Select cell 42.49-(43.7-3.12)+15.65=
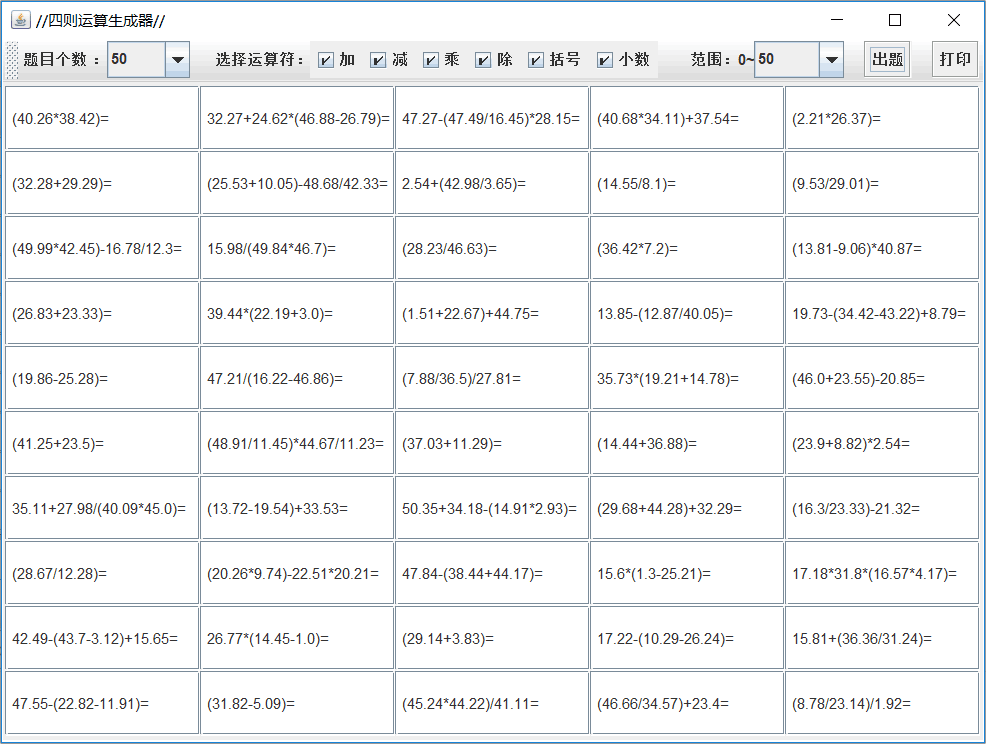 102,638
